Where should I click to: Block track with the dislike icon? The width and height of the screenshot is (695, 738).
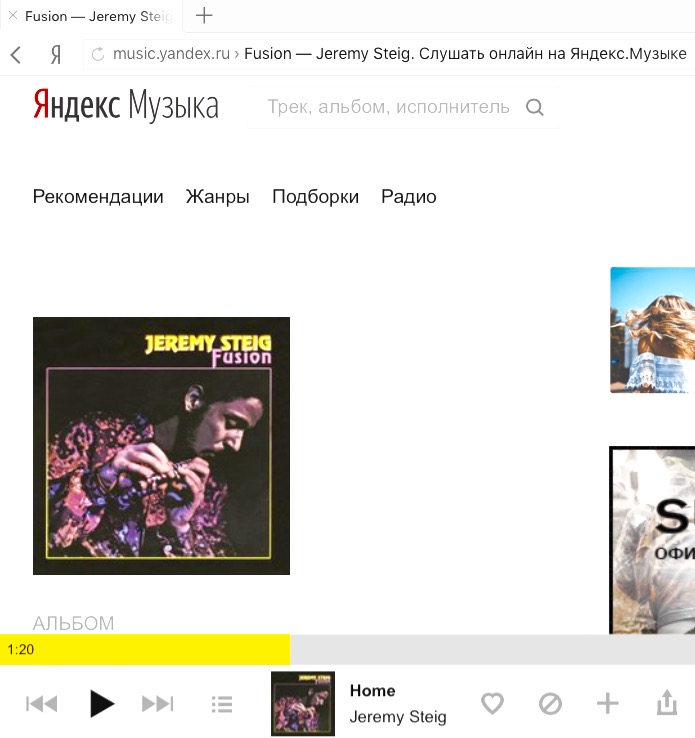click(x=550, y=704)
